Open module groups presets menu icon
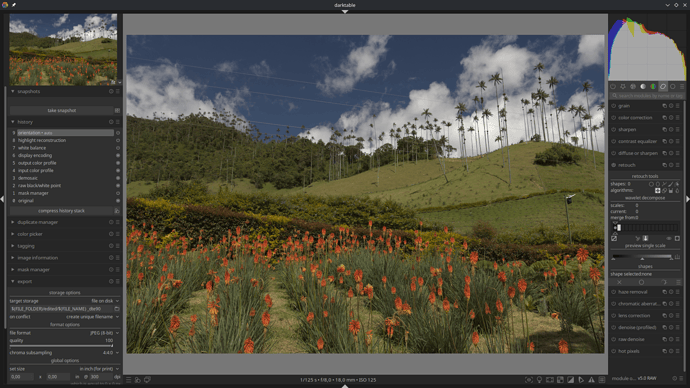The height and width of the screenshot is (388, 690). tap(682, 87)
